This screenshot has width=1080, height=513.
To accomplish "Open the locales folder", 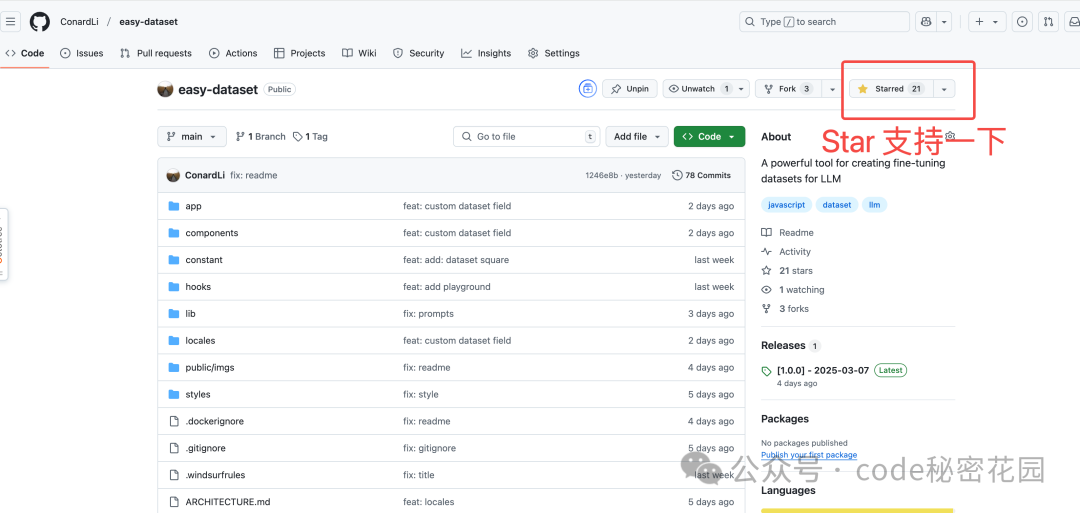I will click(x=200, y=340).
